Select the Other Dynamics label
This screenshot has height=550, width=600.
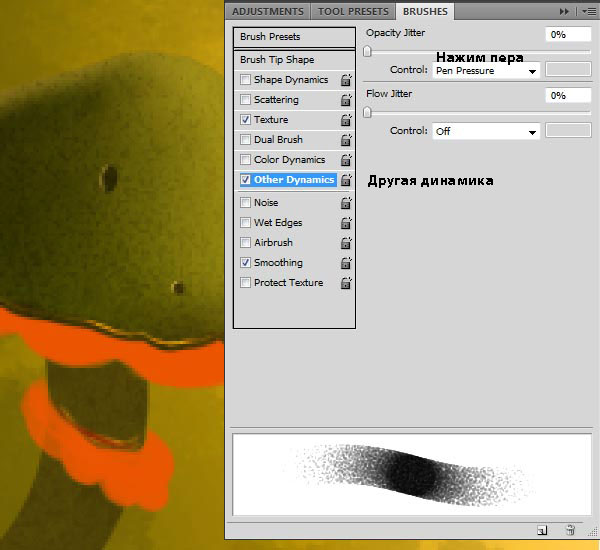tap(294, 180)
